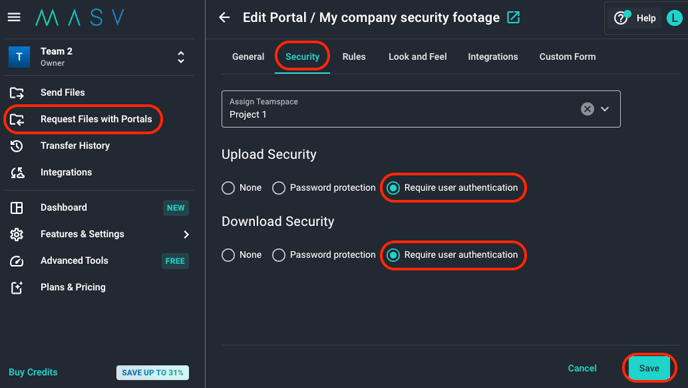Viewport: 688px width, 388px height.
Task: Click the Help question mark icon
Action: tap(620, 18)
